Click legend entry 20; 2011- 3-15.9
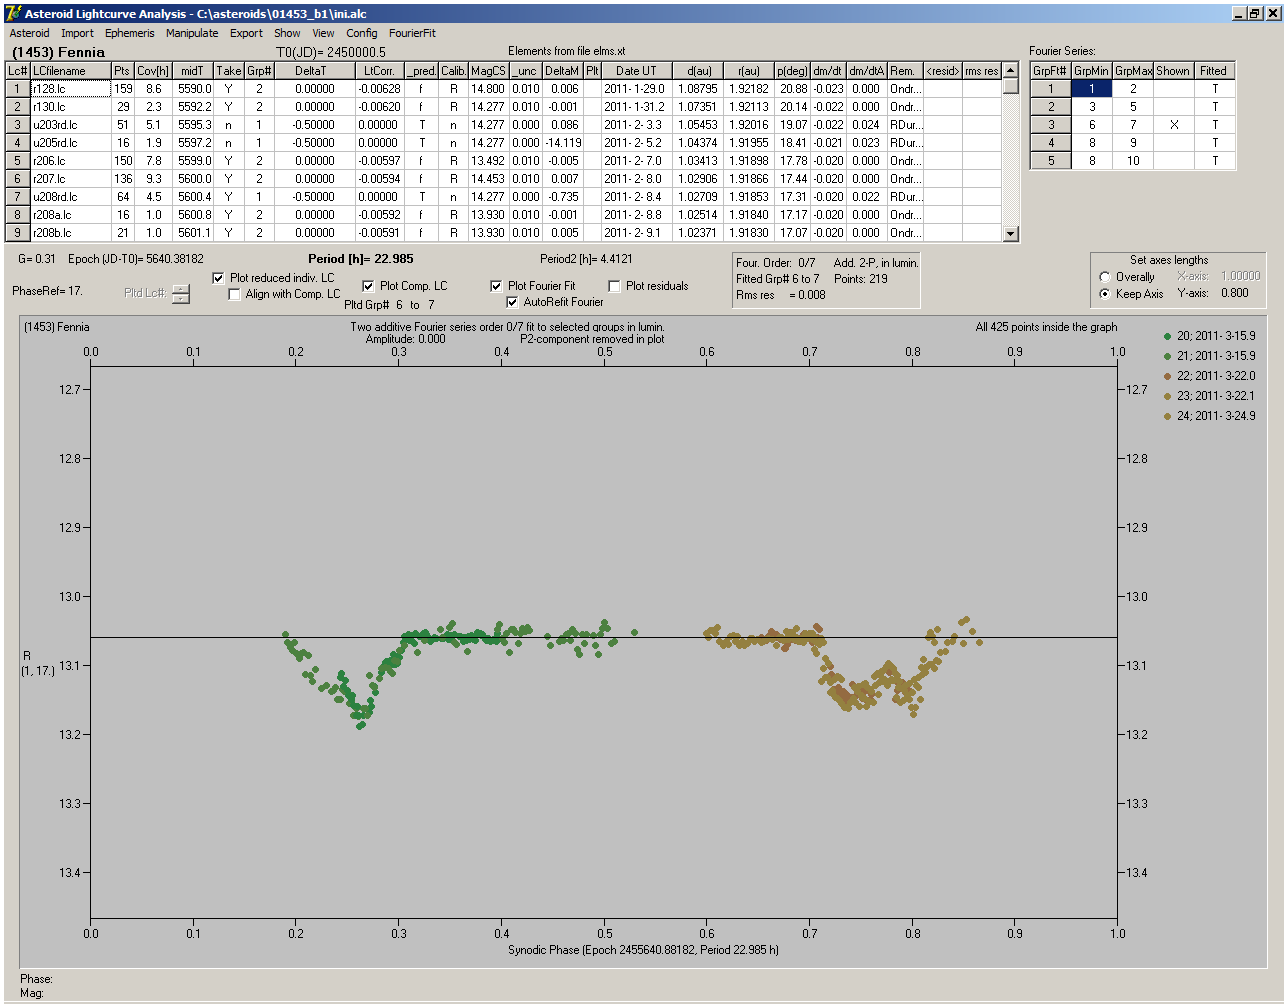 pyautogui.click(x=1209, y=336)
